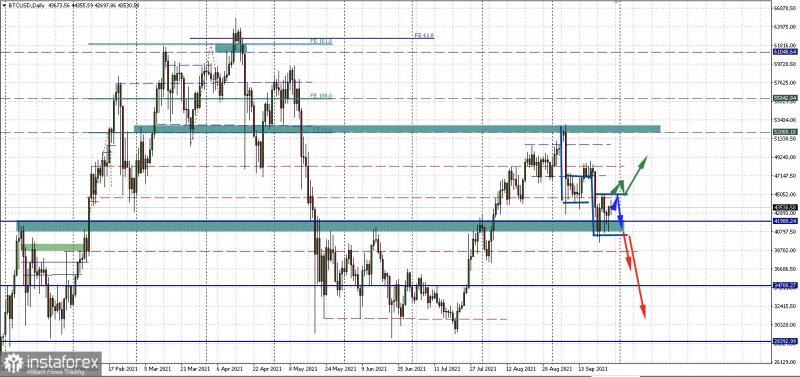Click the 61048.64 price label on axis
Viewport: 800px width, 377px height.
tap(785, 52)
